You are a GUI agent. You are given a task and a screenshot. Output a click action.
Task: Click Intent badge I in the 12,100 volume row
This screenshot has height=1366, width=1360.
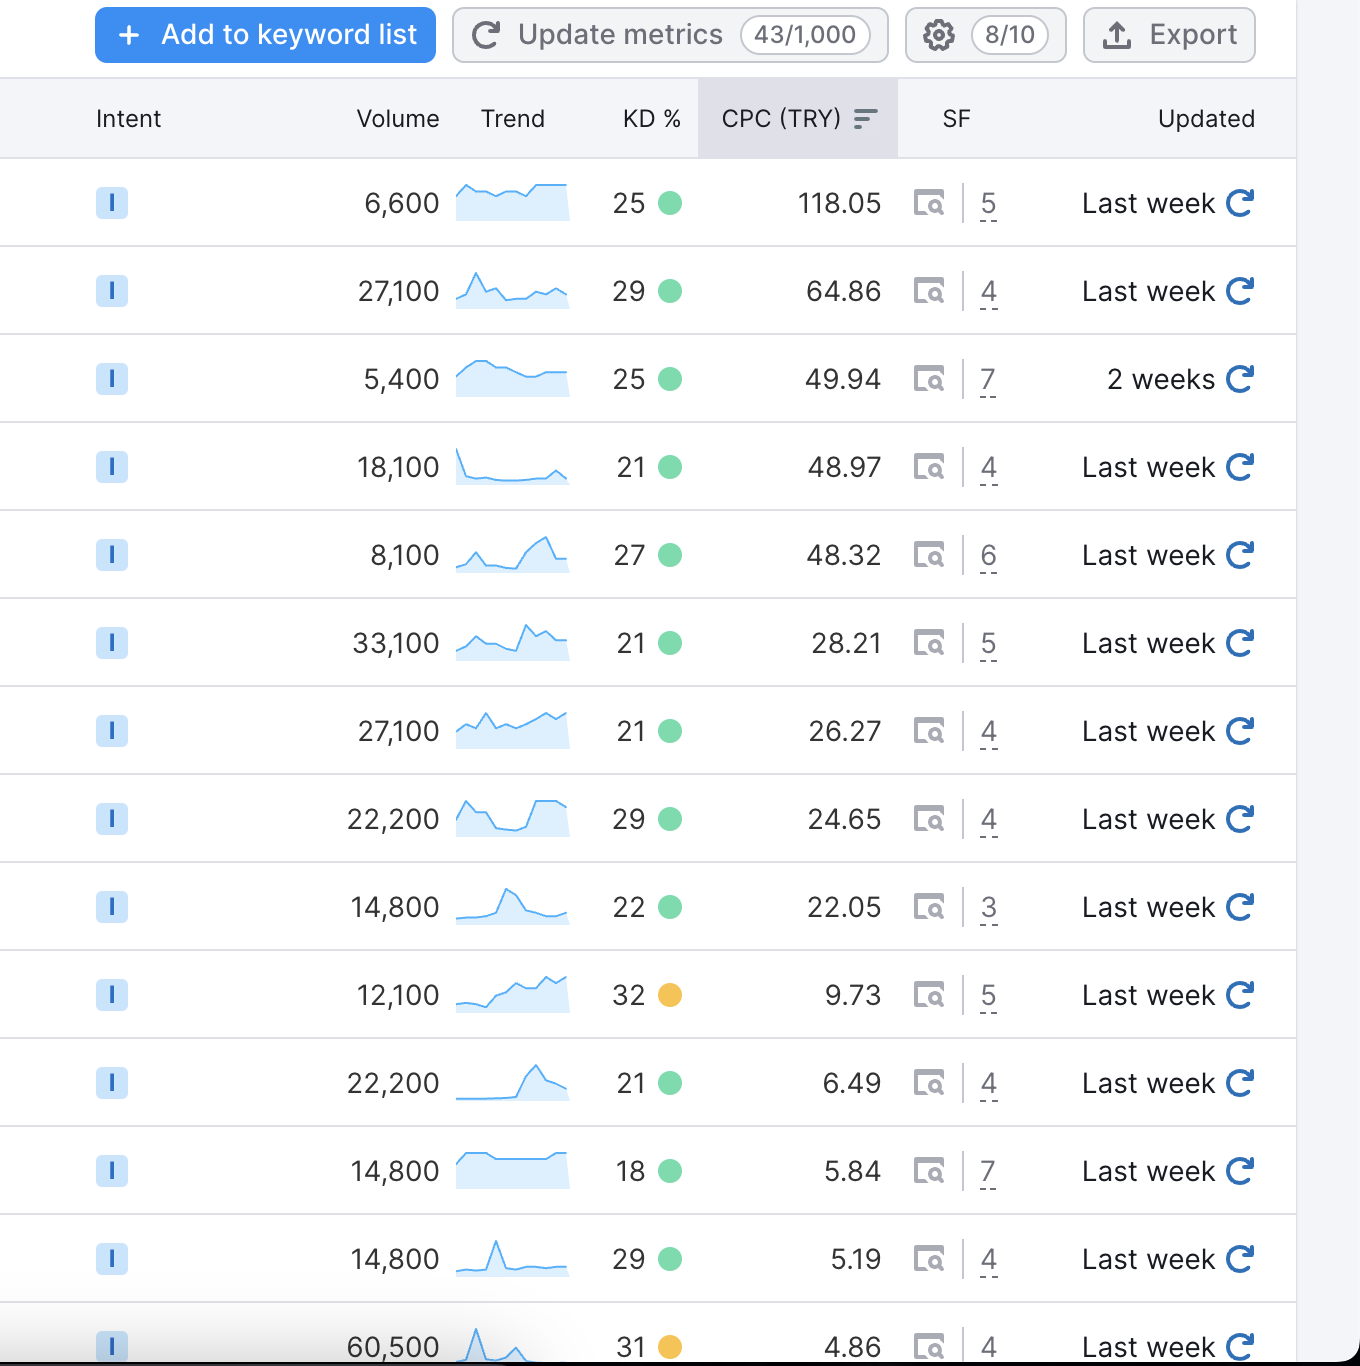coord(112,995)
